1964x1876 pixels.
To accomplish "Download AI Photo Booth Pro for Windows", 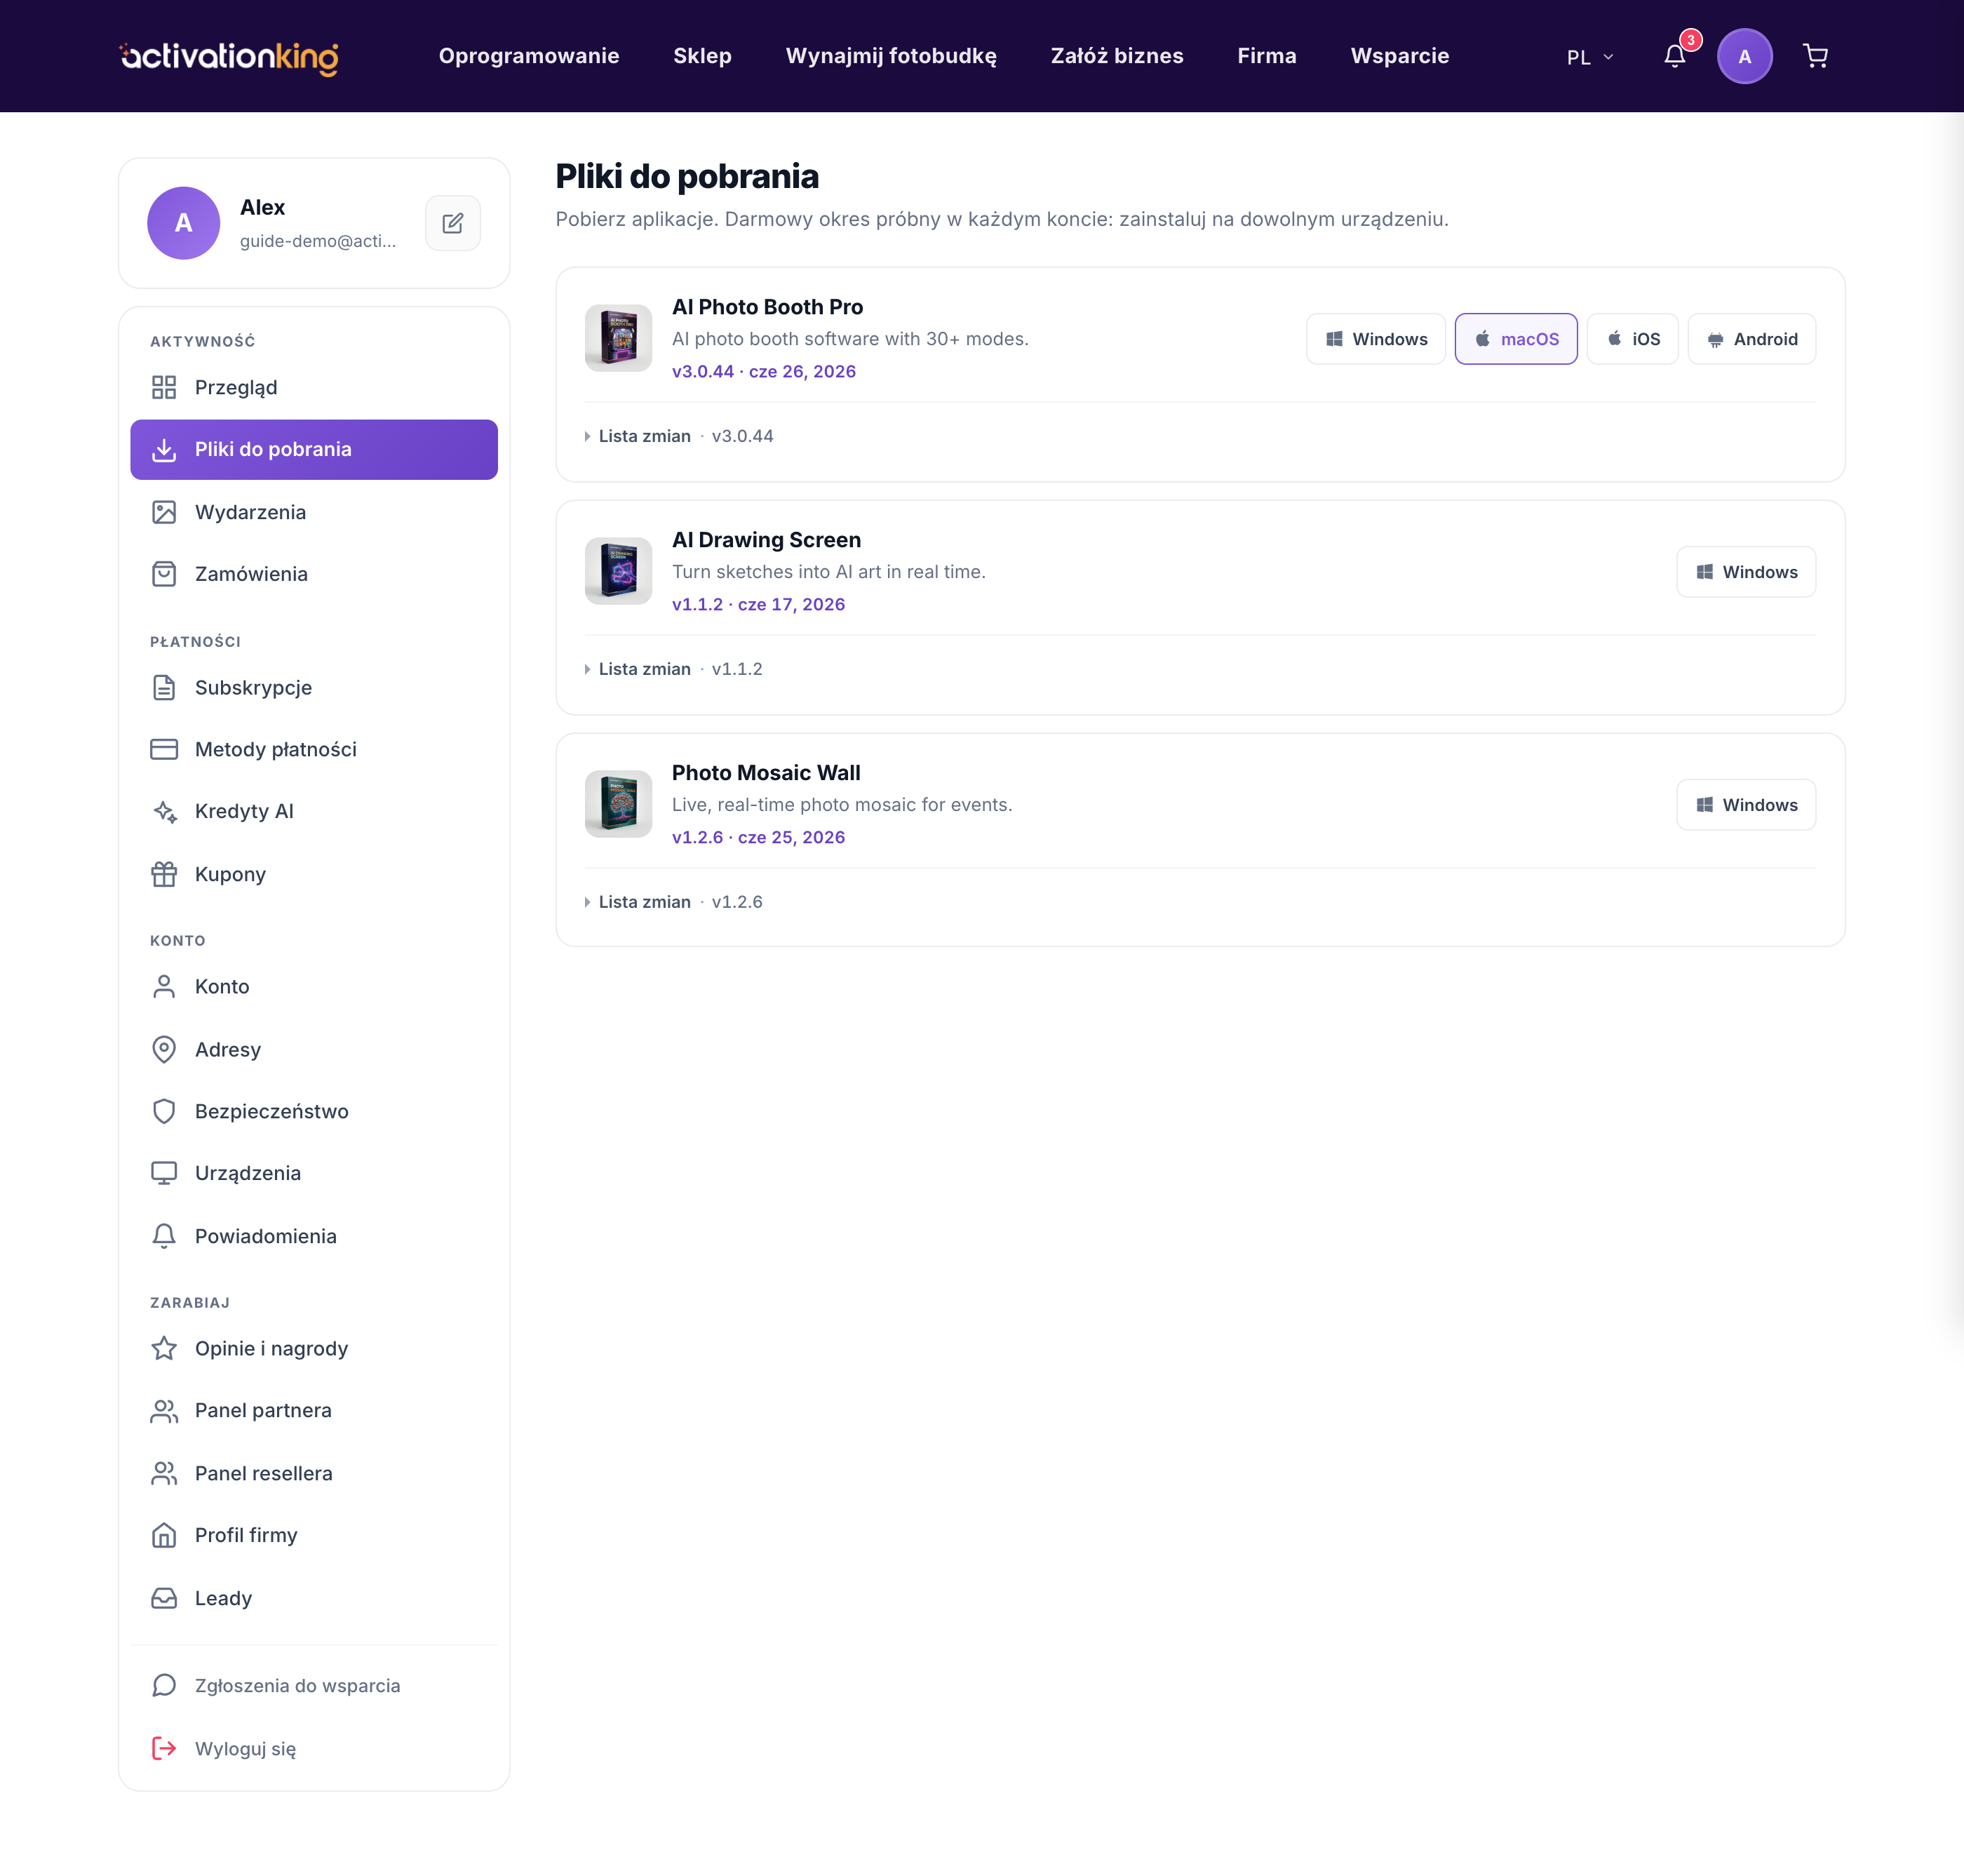I will (1376, 339).
